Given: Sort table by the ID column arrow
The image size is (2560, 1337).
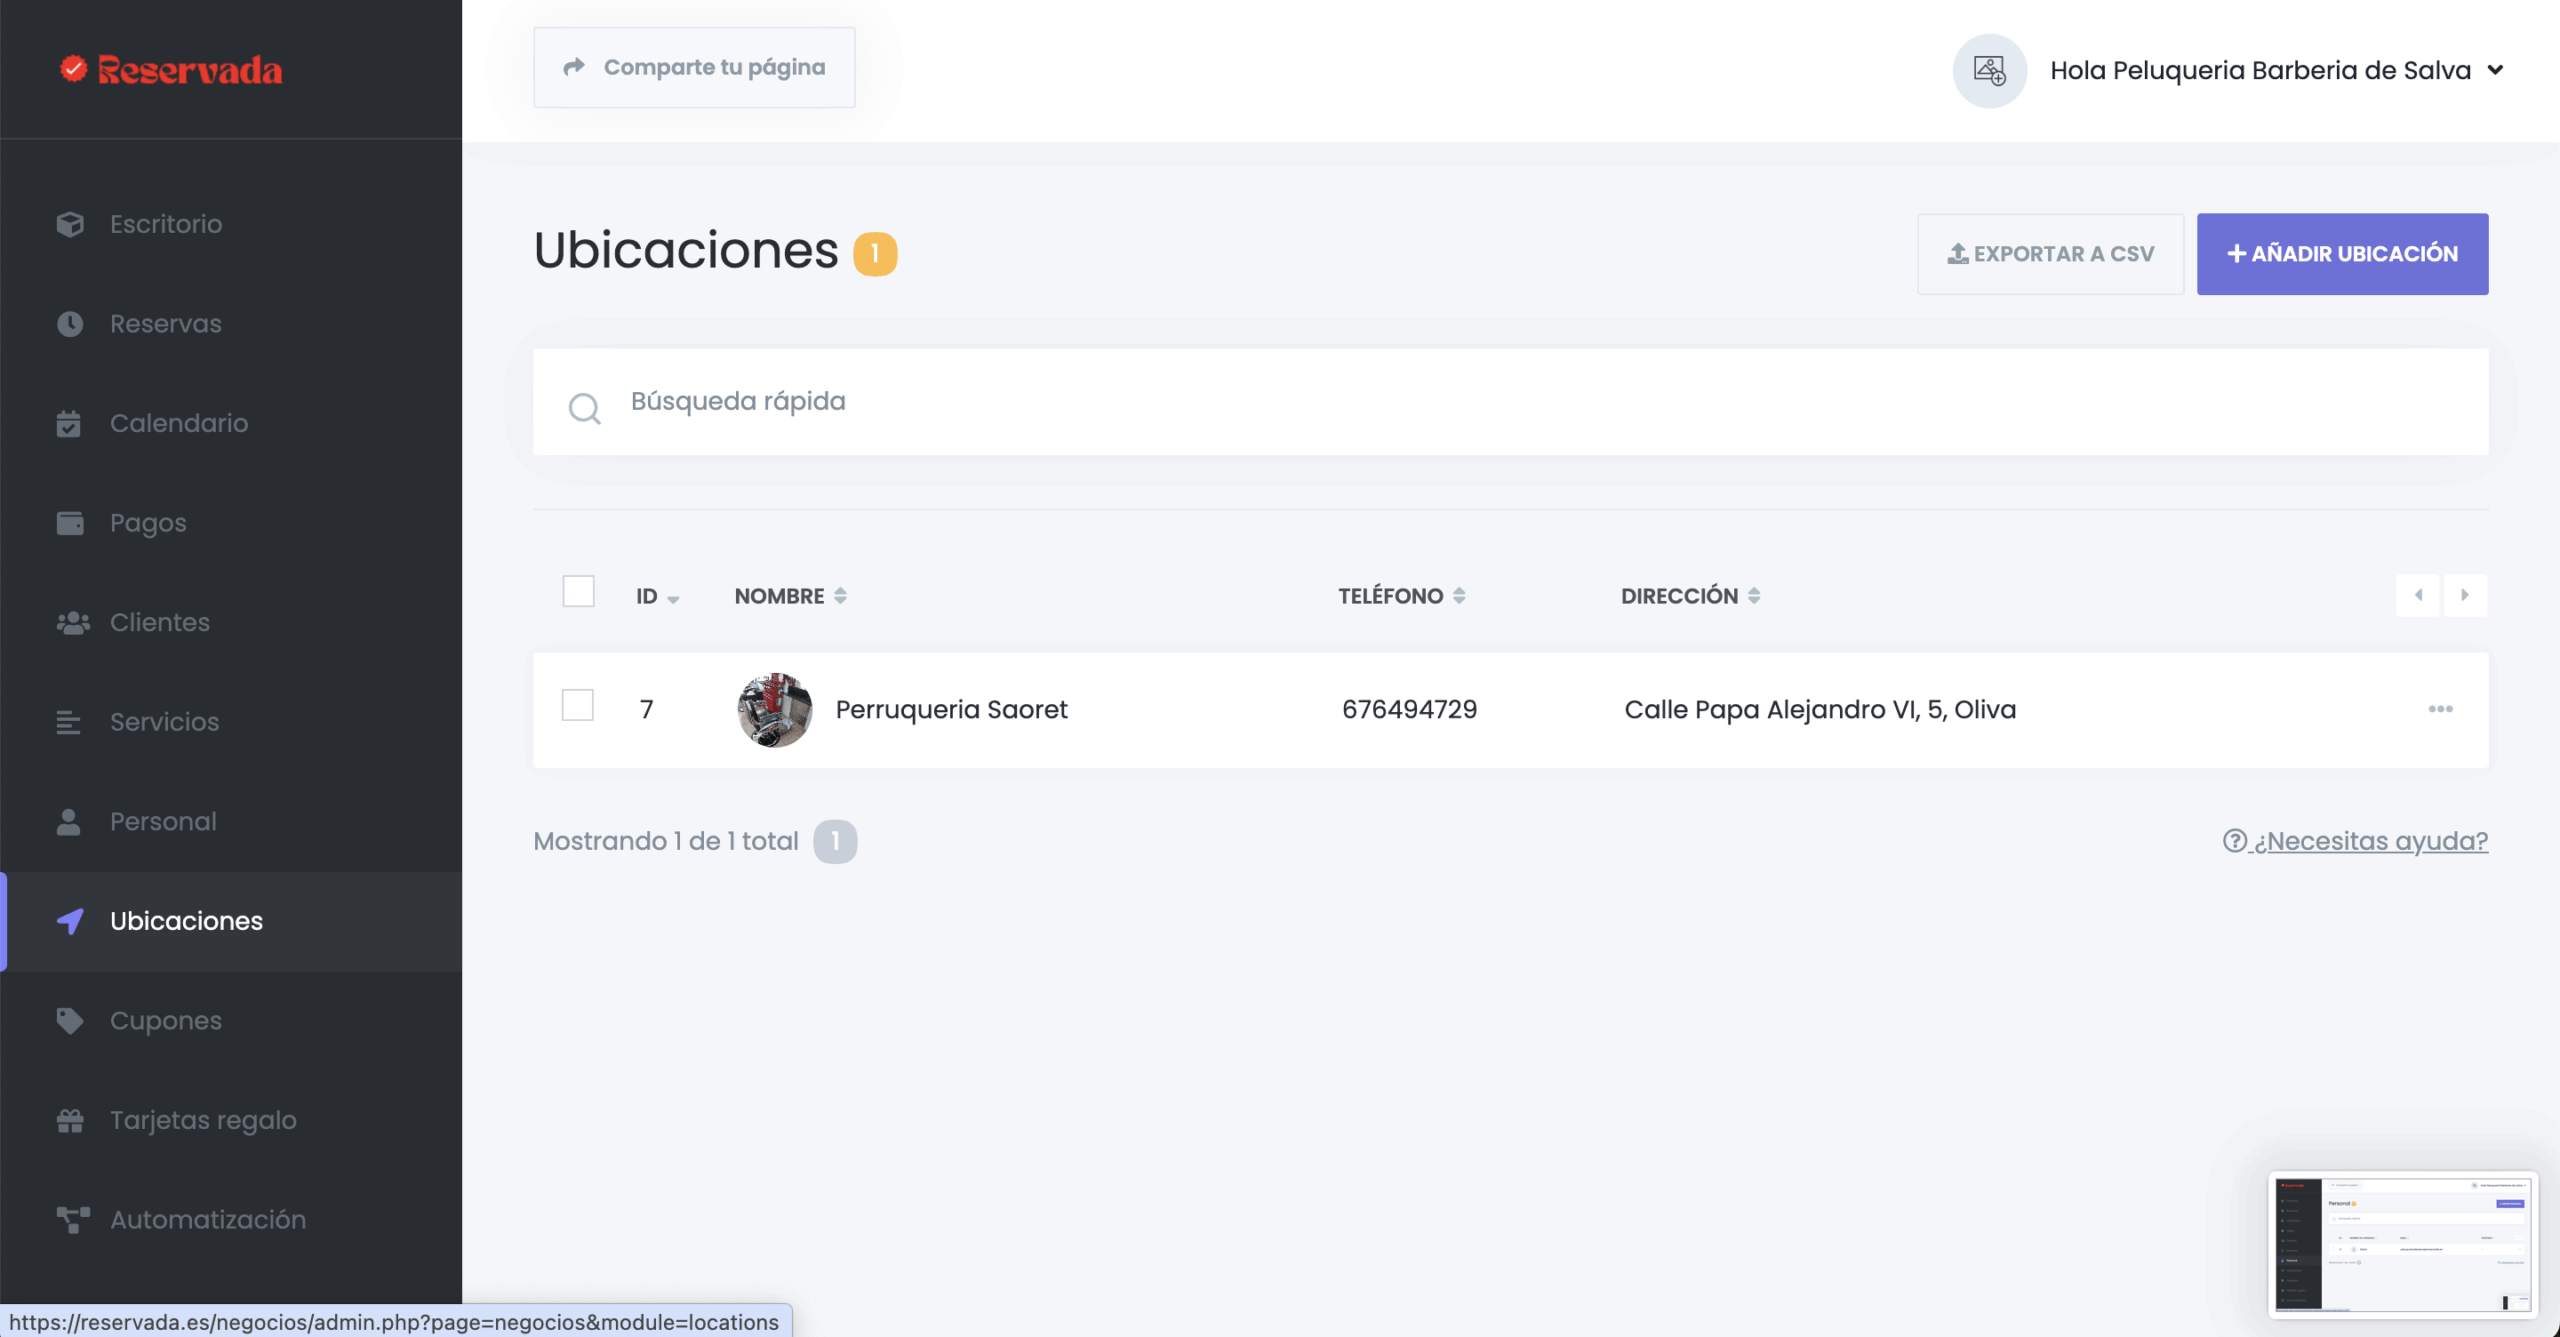Looking at the screenshot, I should (672, 598).
